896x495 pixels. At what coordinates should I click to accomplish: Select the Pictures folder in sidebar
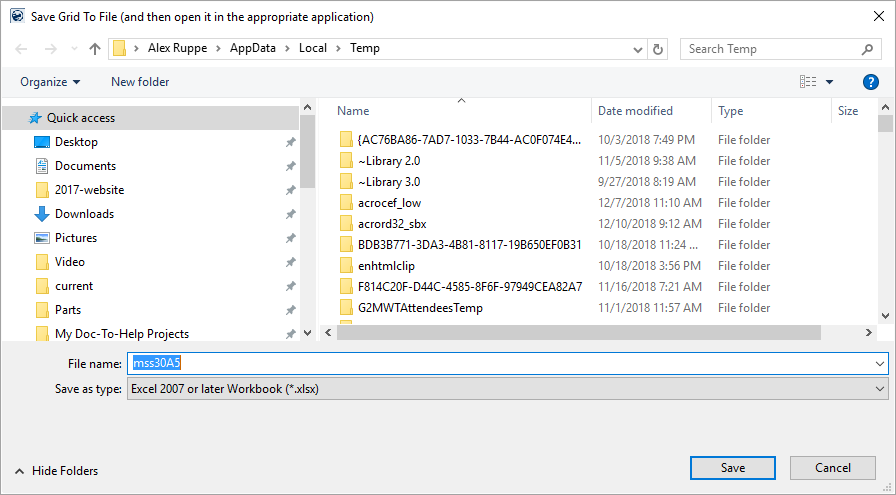point(76,238)
